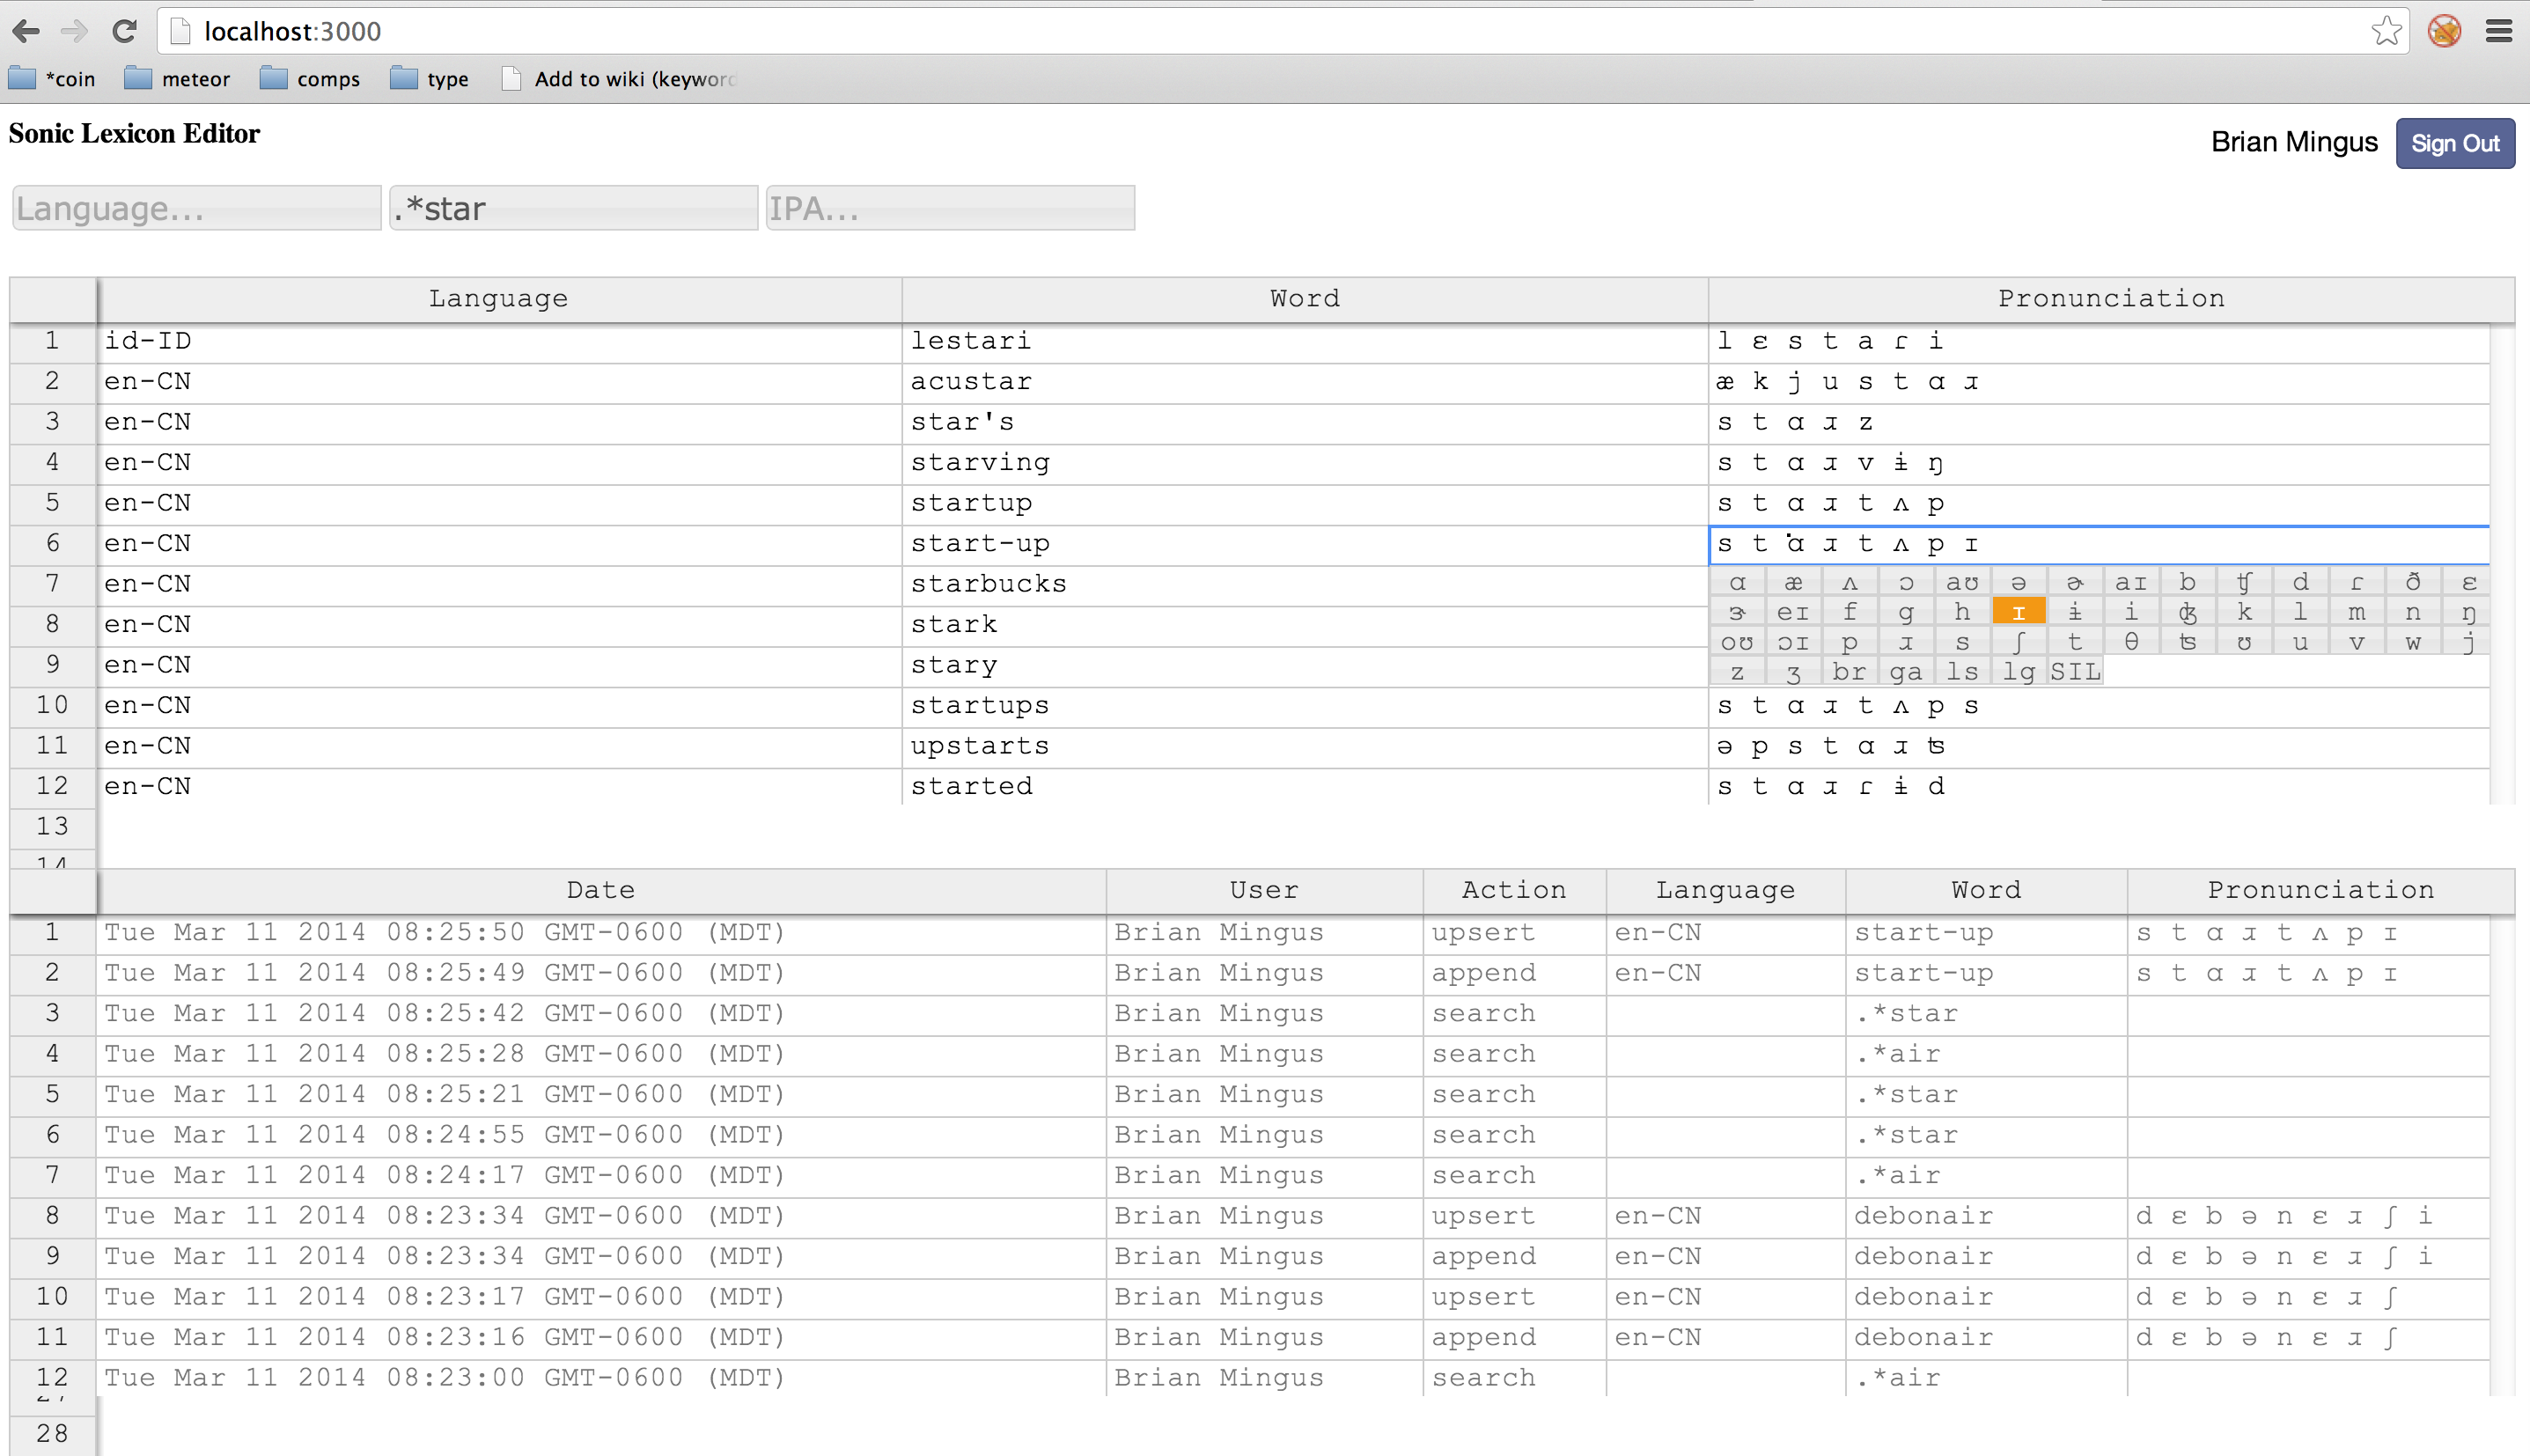Click the User column header in history log
Image resolution: width=2530 pixels, height=1456 pixels.
click(1265, 890)
